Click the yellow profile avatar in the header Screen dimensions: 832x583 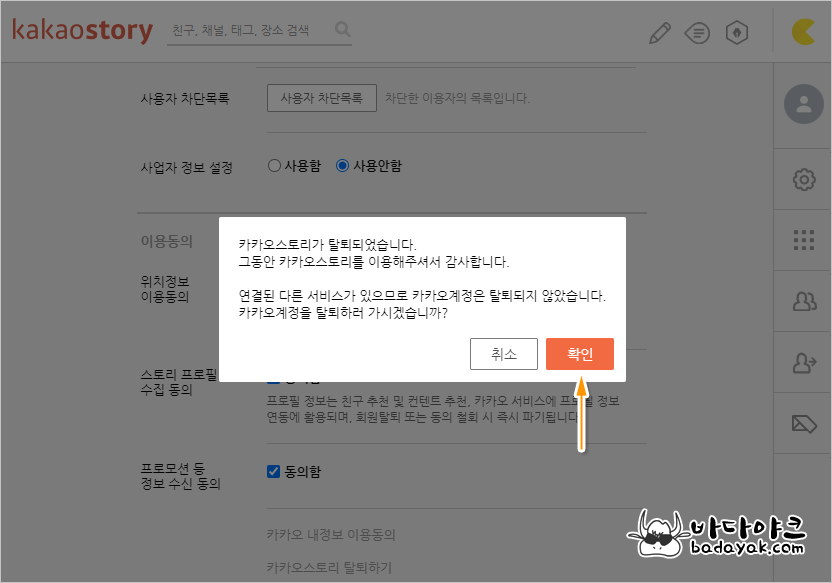coord(803,32)
